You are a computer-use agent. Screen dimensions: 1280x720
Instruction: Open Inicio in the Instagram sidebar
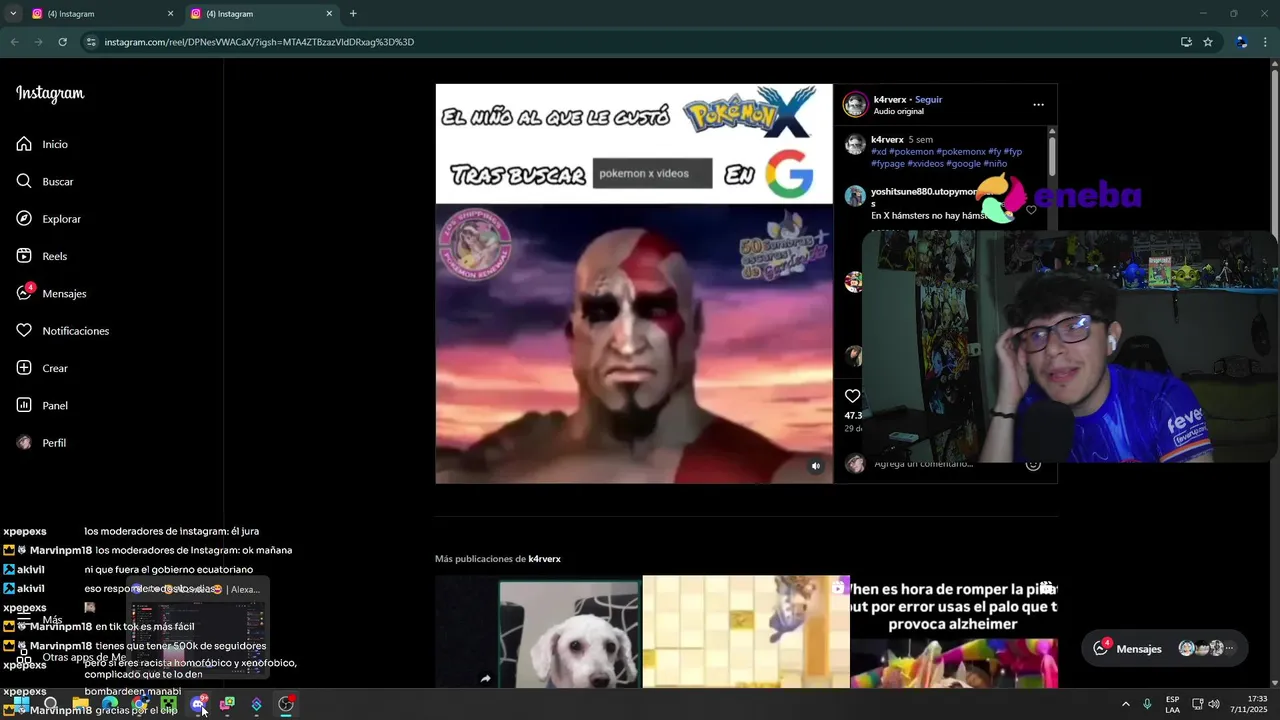42,144
